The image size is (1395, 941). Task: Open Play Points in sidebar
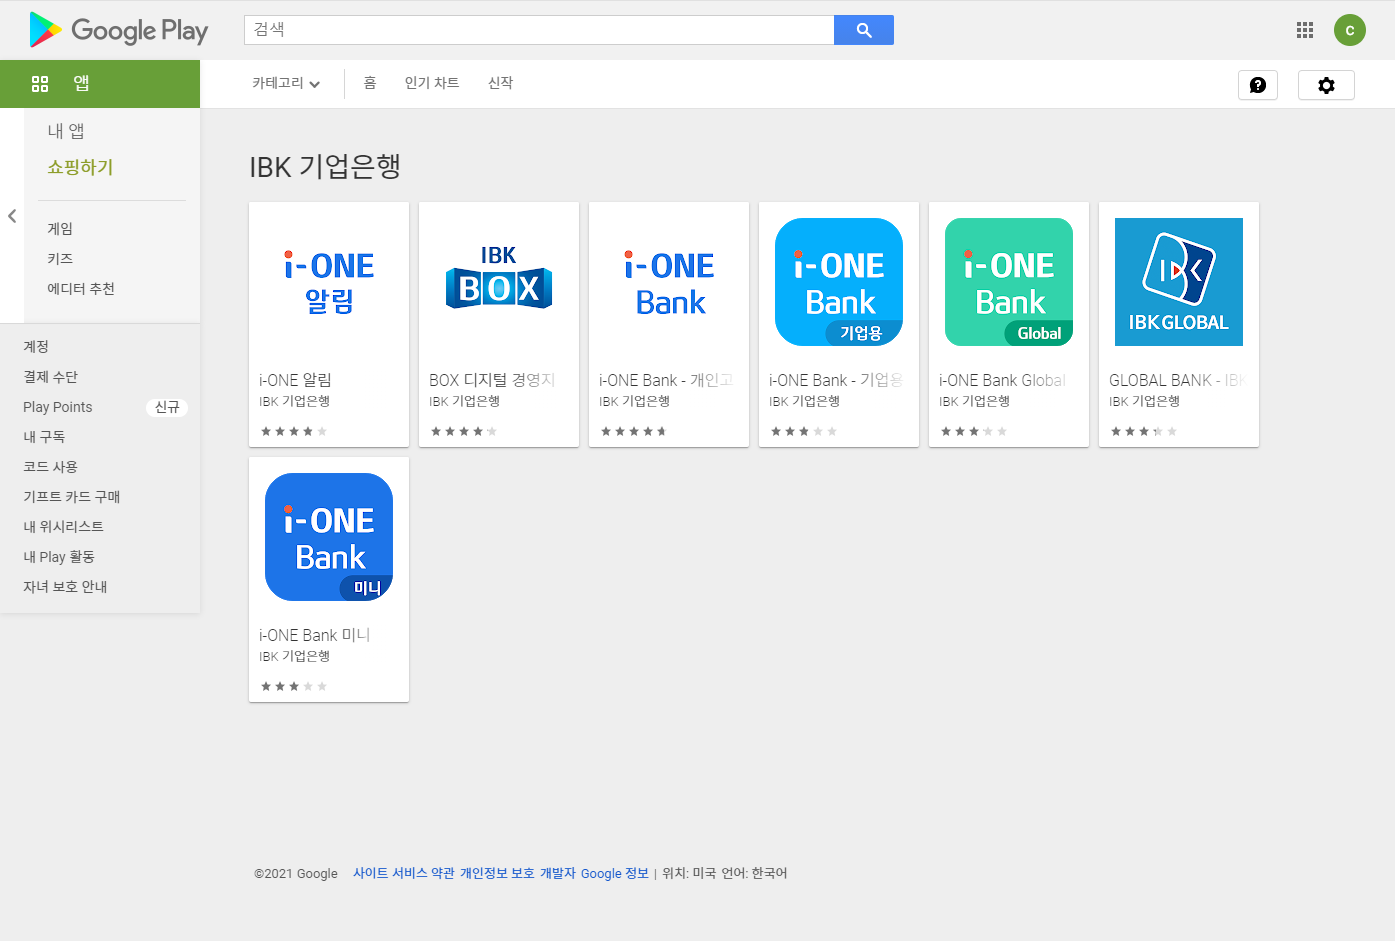tap(58, 407)
